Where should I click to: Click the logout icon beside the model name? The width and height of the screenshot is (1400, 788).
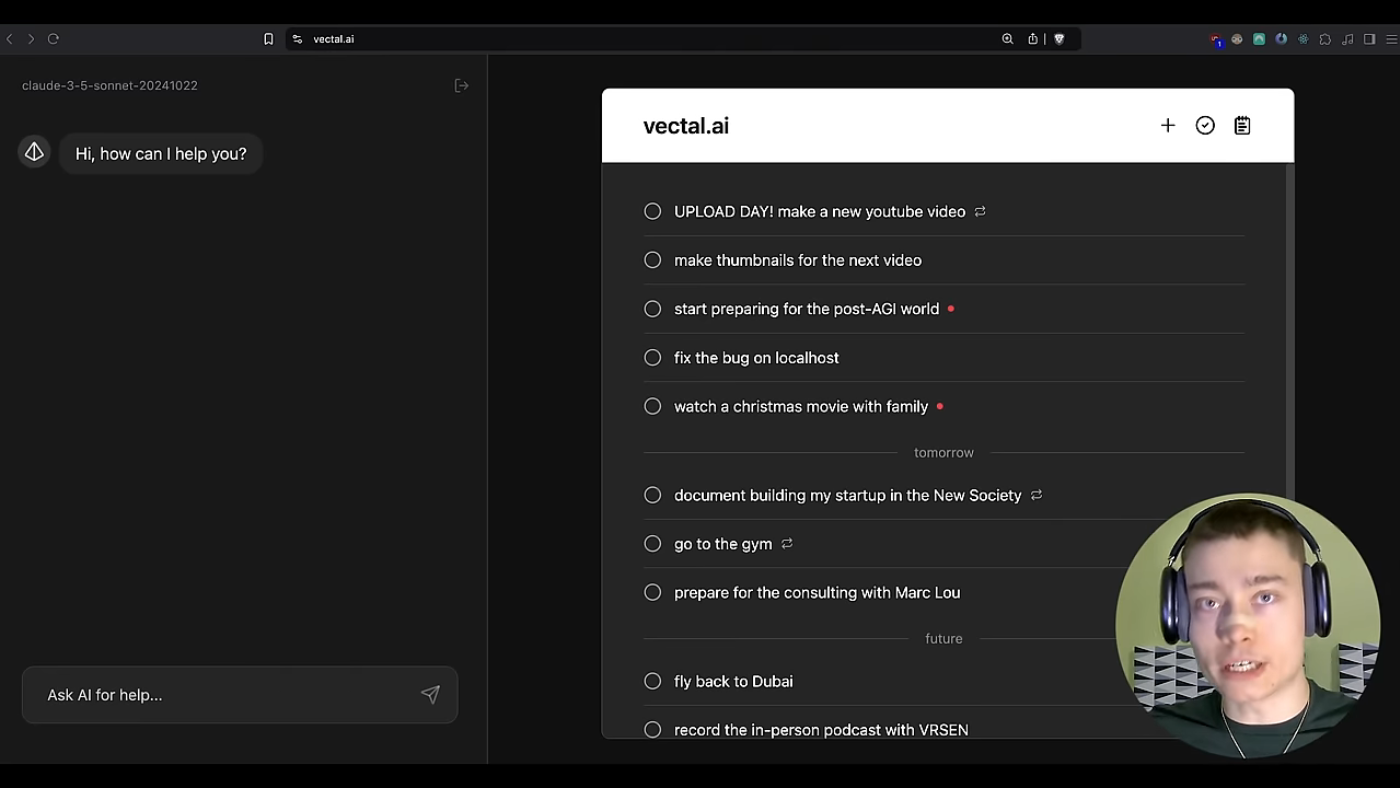[x=461, y=85]
